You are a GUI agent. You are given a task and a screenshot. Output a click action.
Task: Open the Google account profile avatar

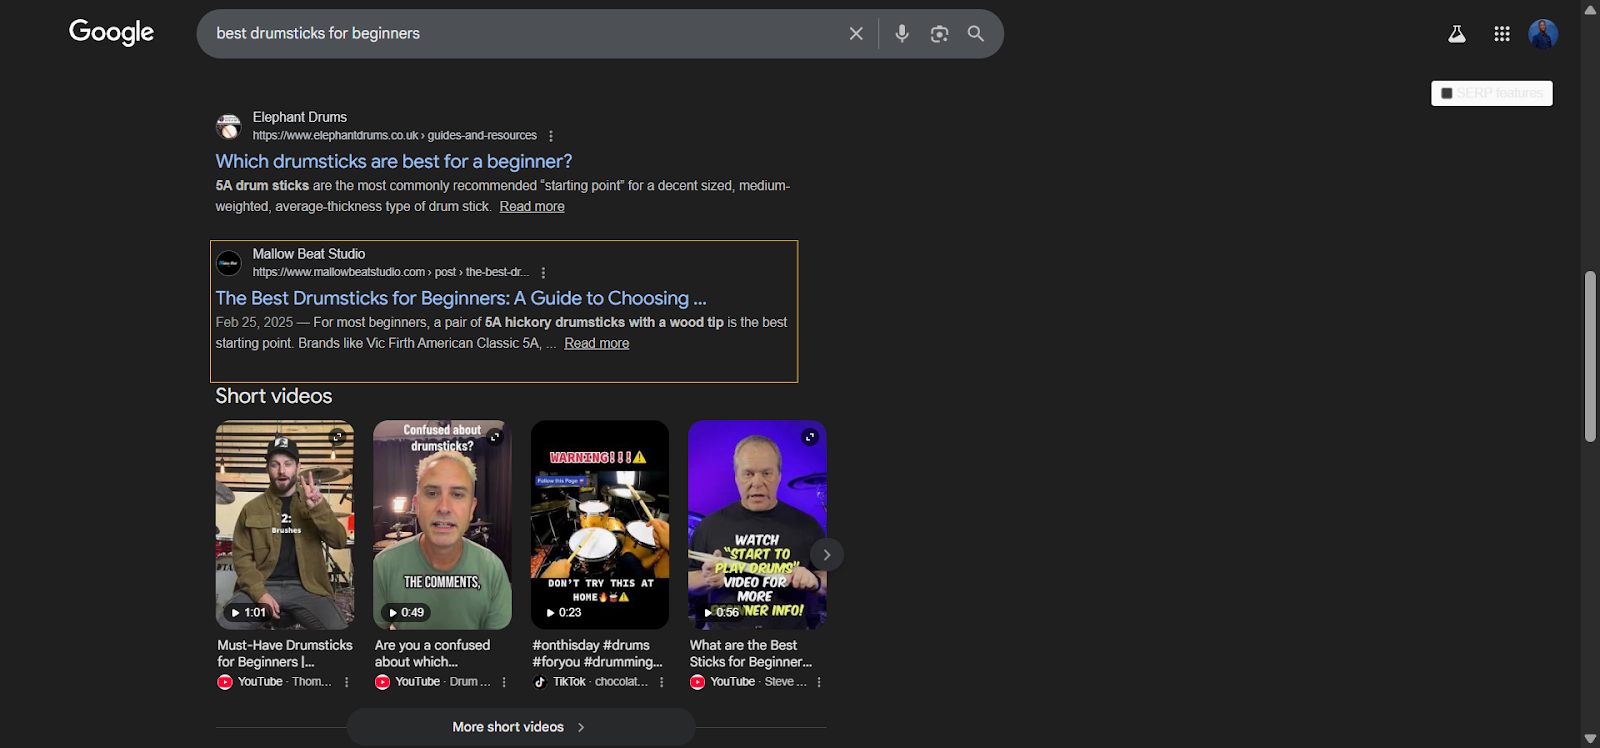[1543, 34]
